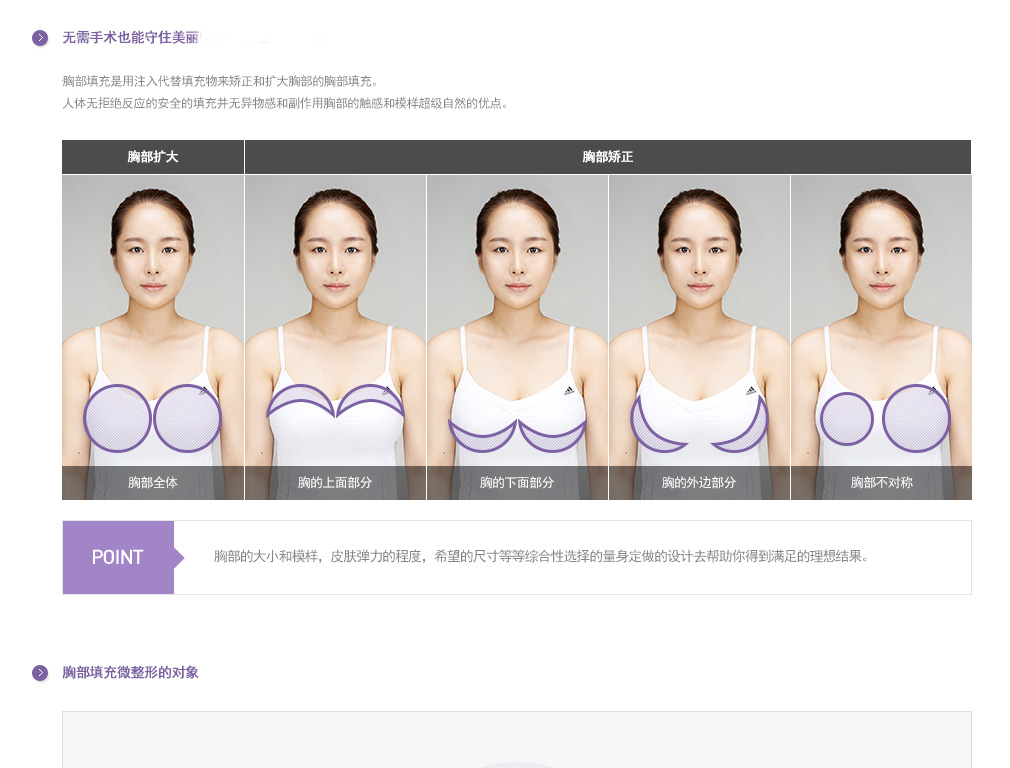Open the 胸的外边部分 image panel
The height and width of the screenshot is (768, 1010).
coord(700,337)
